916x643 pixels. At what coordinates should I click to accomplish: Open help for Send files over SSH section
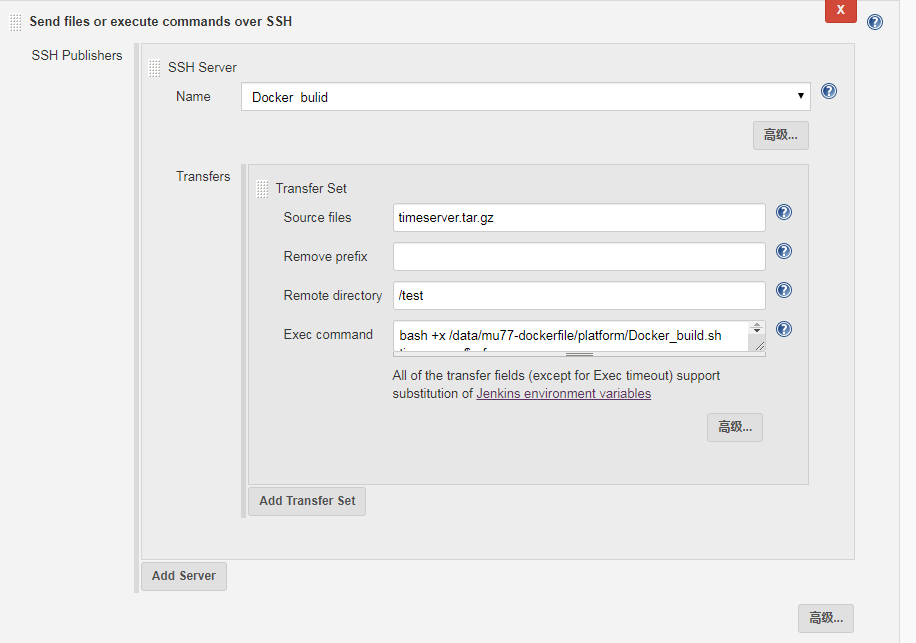874,22
